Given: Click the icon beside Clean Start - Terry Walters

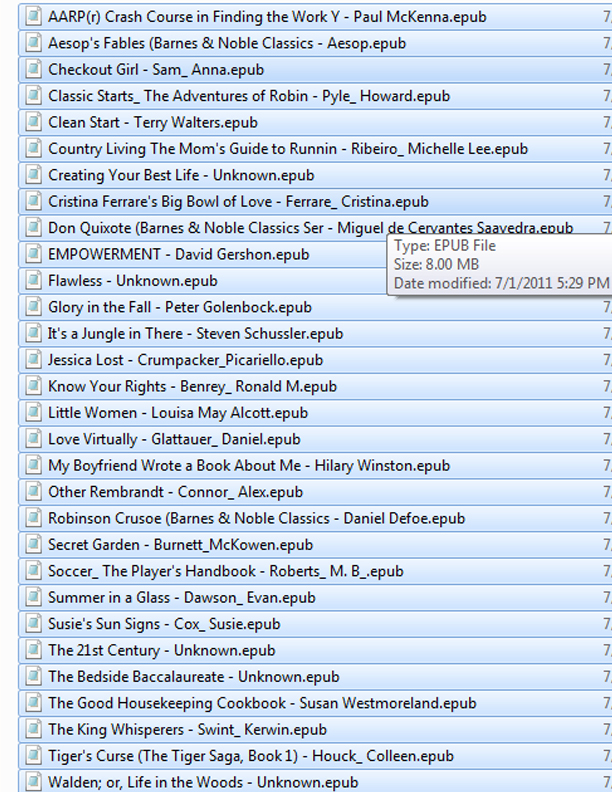Looking at the screenshot, I should pos(33,122).
